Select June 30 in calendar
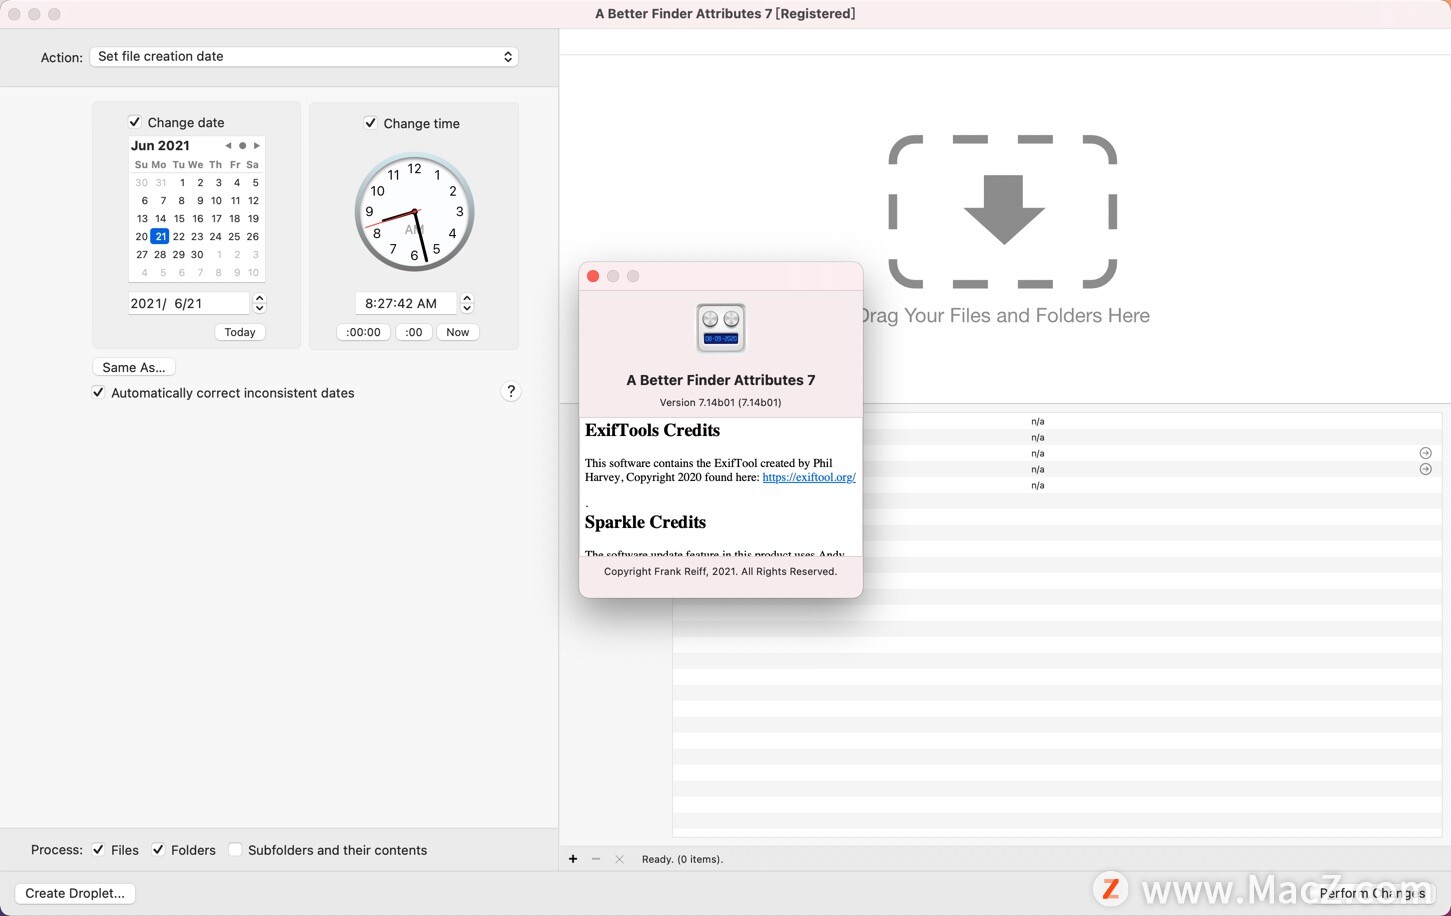 tap(197, 255)
